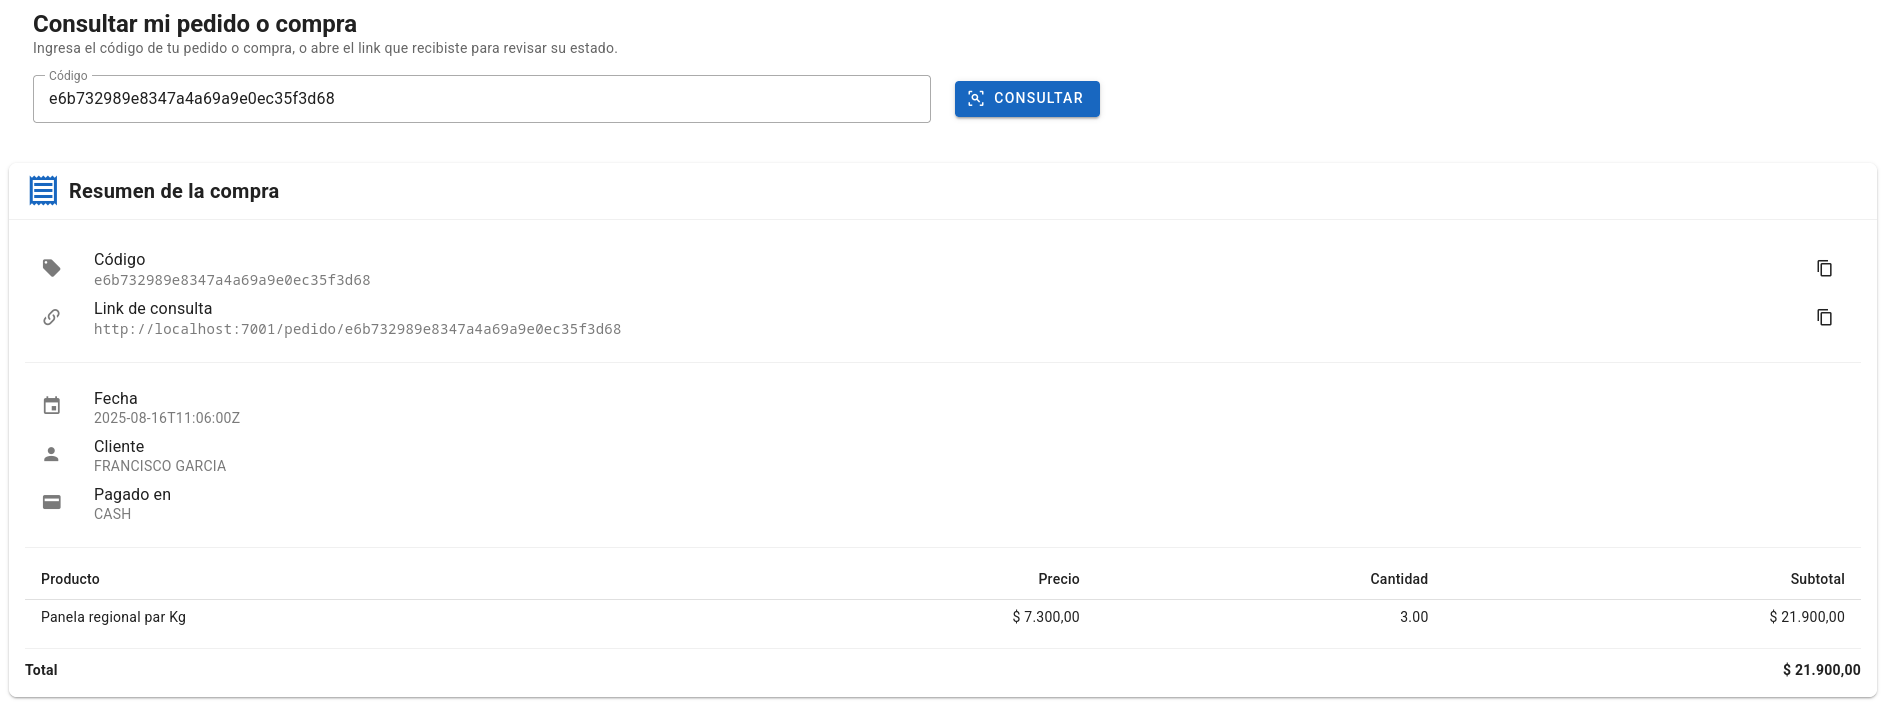Click the Cantidad column header
The image size is (1899, 725).
[1398, 579]
